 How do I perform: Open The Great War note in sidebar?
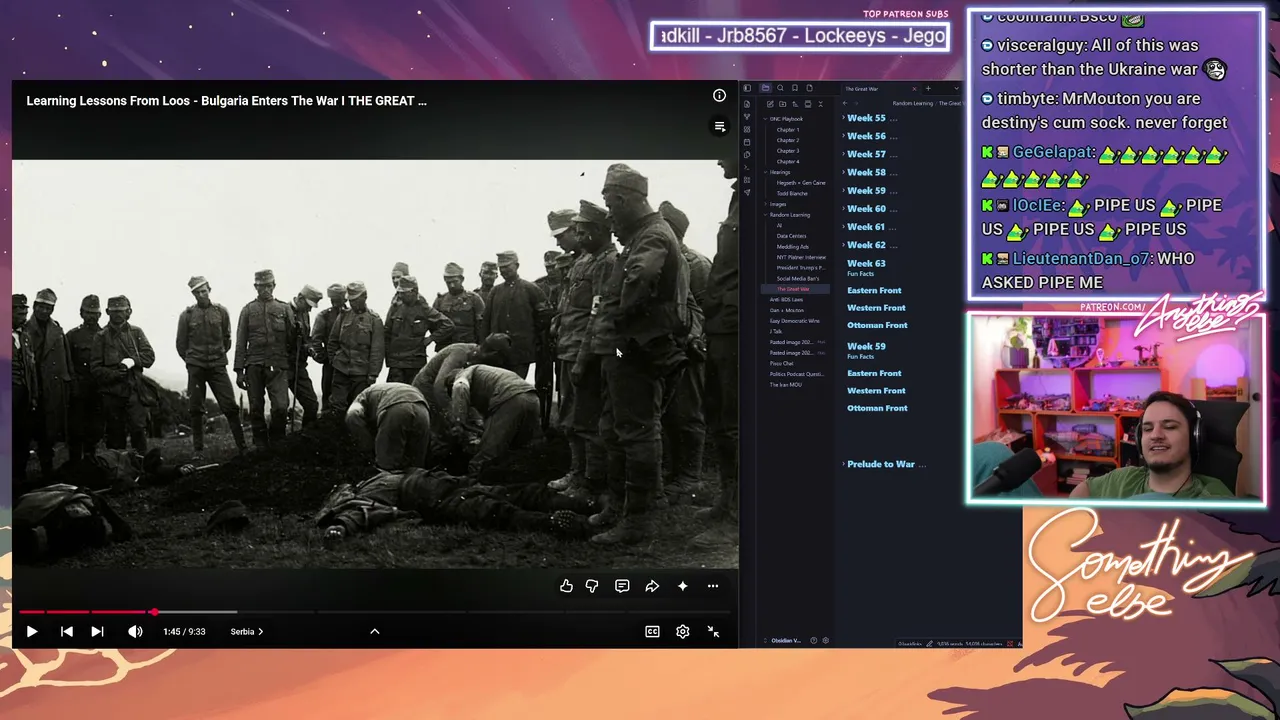click(793, 289)
